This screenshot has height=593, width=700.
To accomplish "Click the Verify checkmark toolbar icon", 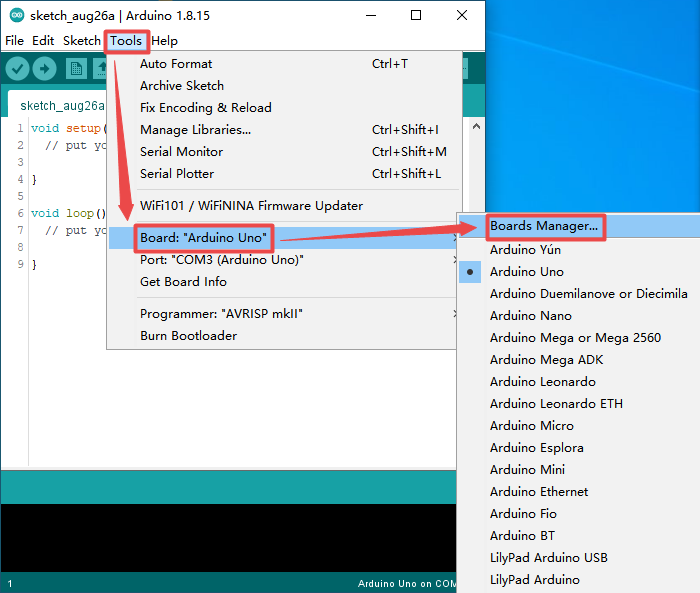I will click(x=17, y=69).
